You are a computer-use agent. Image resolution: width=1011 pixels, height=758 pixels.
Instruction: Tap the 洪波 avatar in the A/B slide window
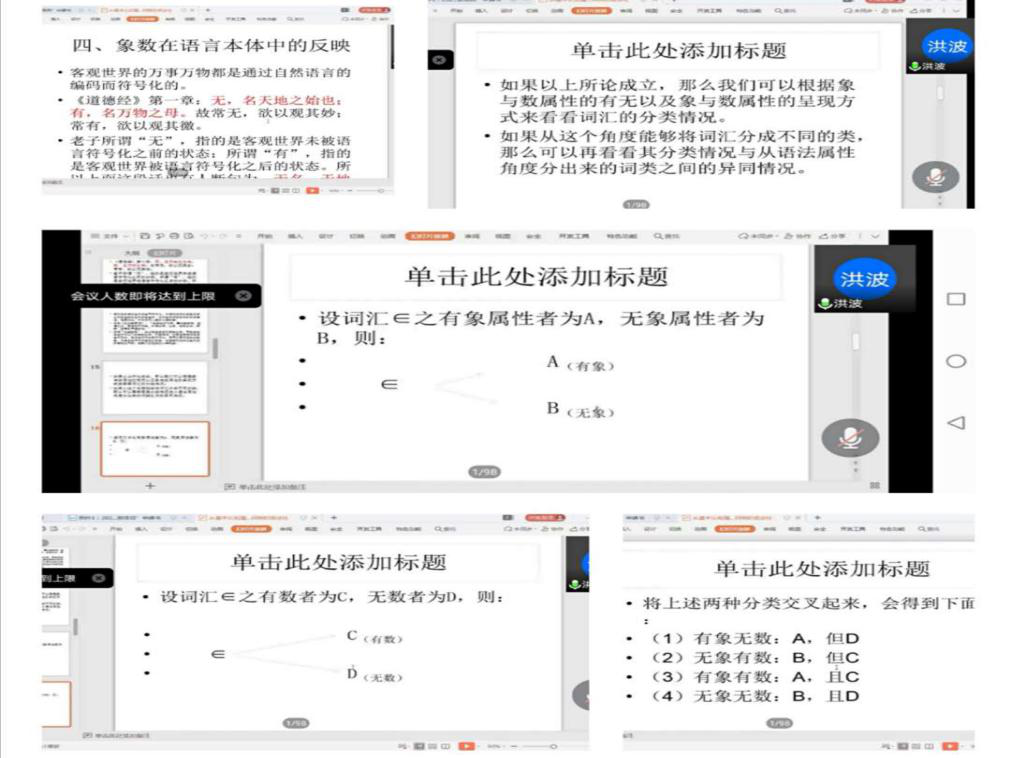coord(863,279)
